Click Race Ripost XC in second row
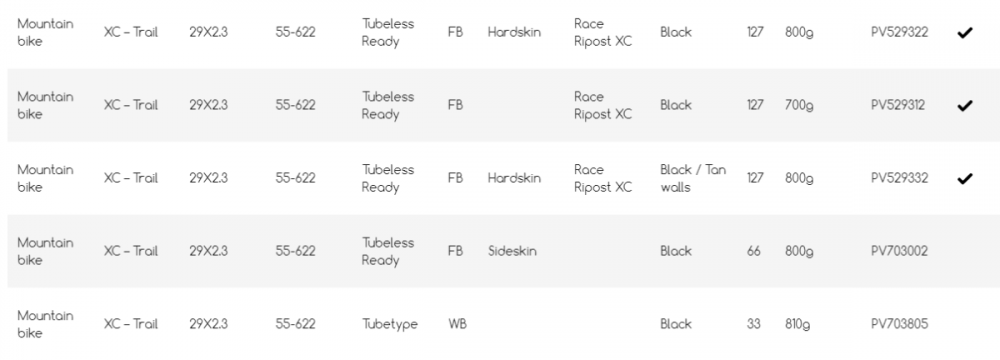The width and height of the screenshot is (1000, 360). coord(603,105)
